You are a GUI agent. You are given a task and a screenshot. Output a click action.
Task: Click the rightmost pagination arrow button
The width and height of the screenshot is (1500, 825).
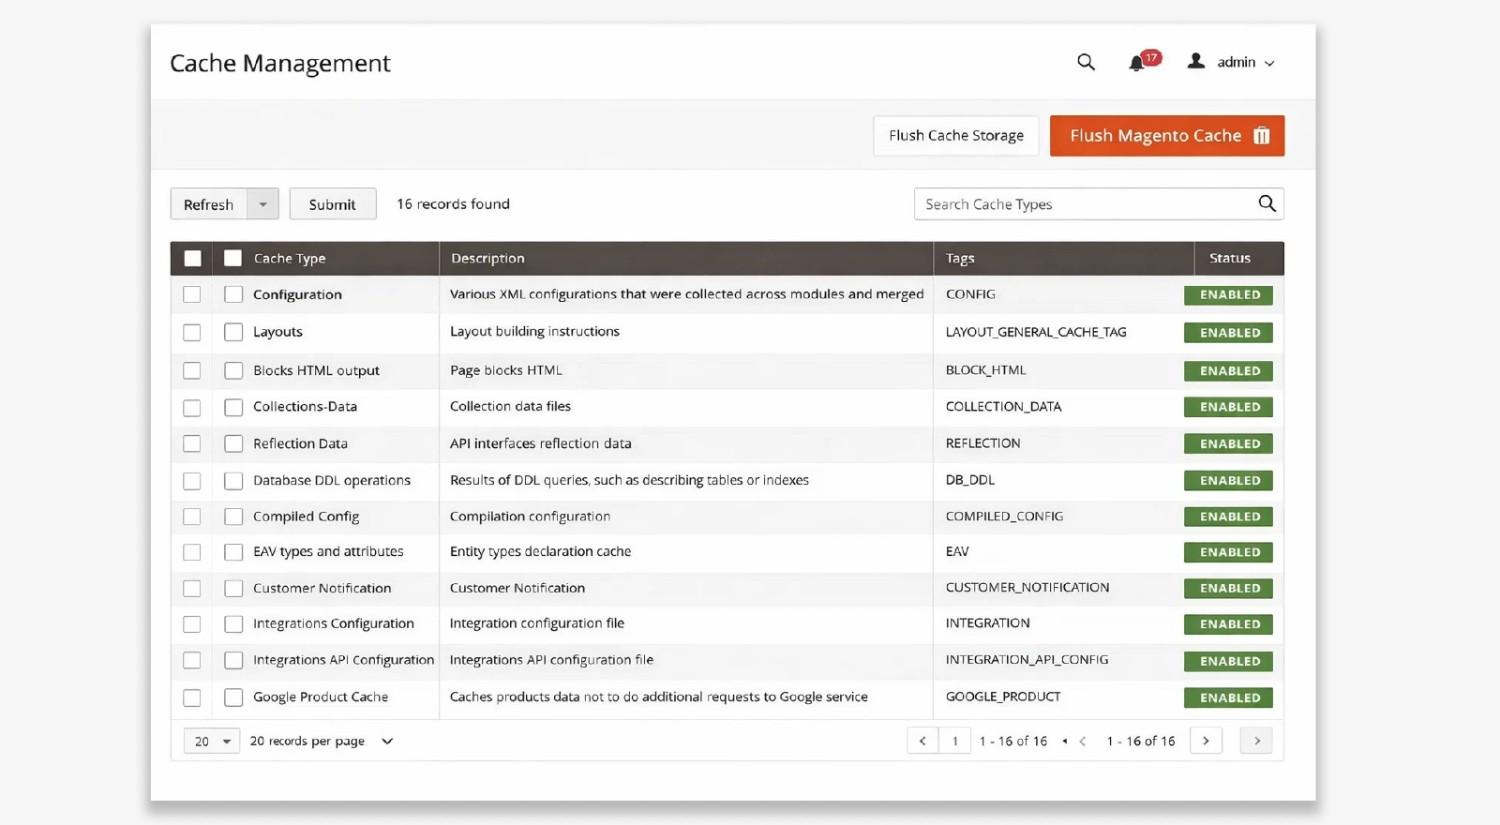click(1256, 741)
